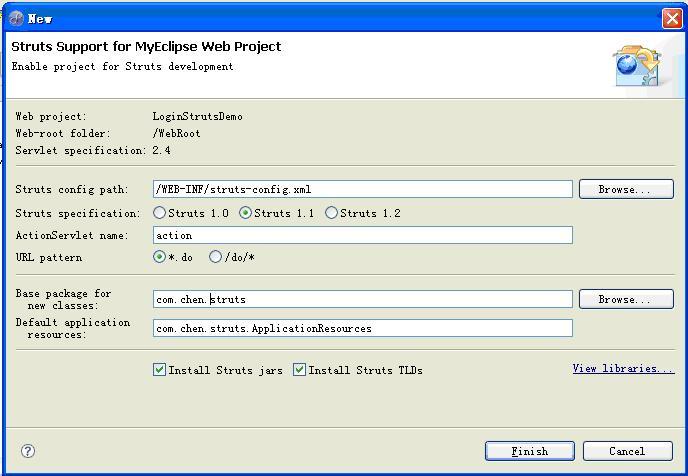Viewport: 688px width, 476px height.
Task: Click the ActionServlet name label
Action: pos(72,236)
